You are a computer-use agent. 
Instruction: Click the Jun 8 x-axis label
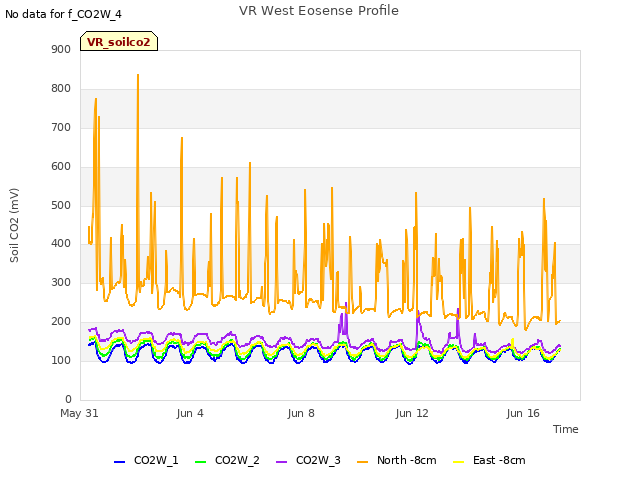pos(301,413)
